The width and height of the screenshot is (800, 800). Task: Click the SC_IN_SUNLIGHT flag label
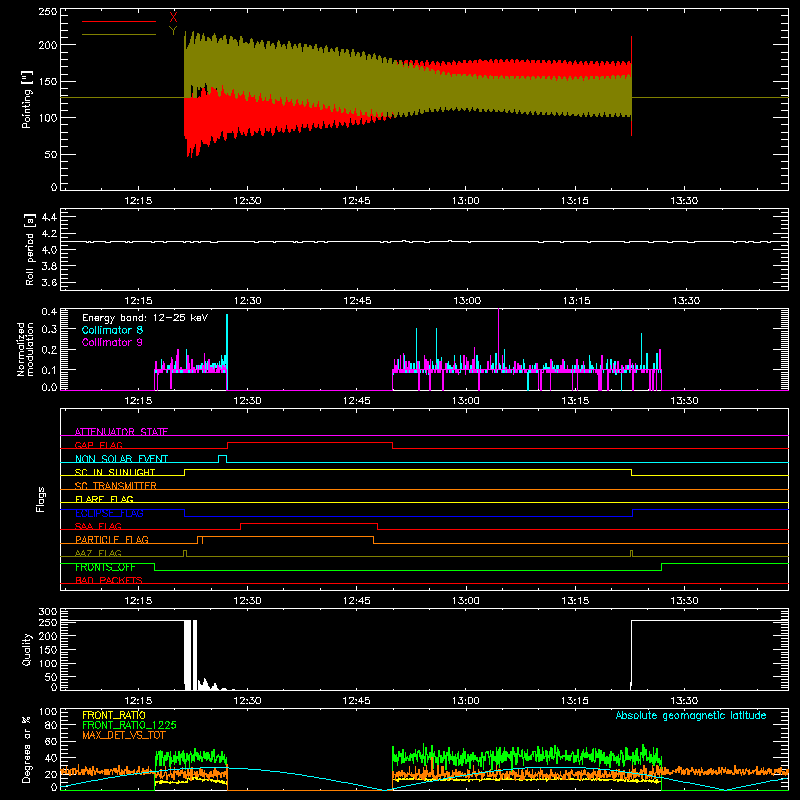115,472
